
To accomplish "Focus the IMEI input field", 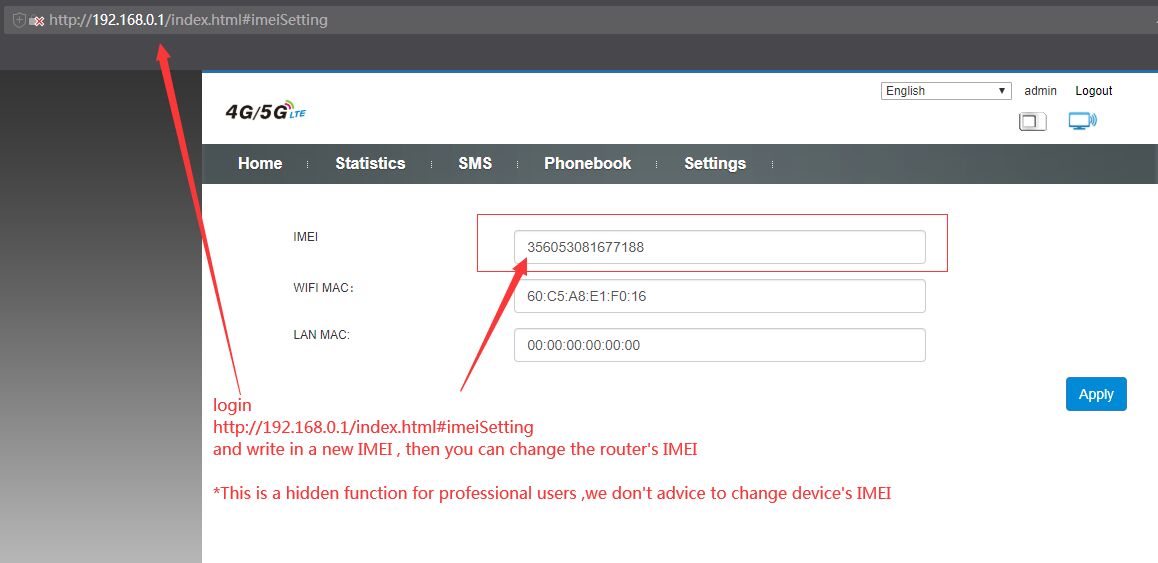I will pos(719,247).
